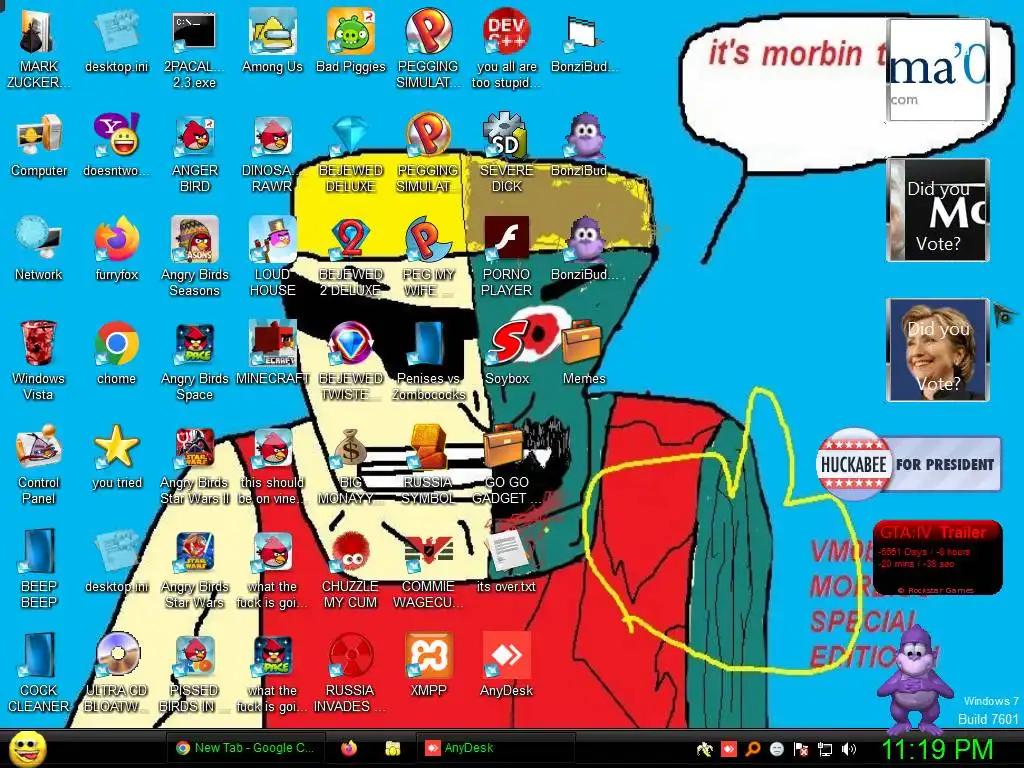
Task: Click the orange magnifier tray icon
Action: pyautogui.click(x=753, y=749)
